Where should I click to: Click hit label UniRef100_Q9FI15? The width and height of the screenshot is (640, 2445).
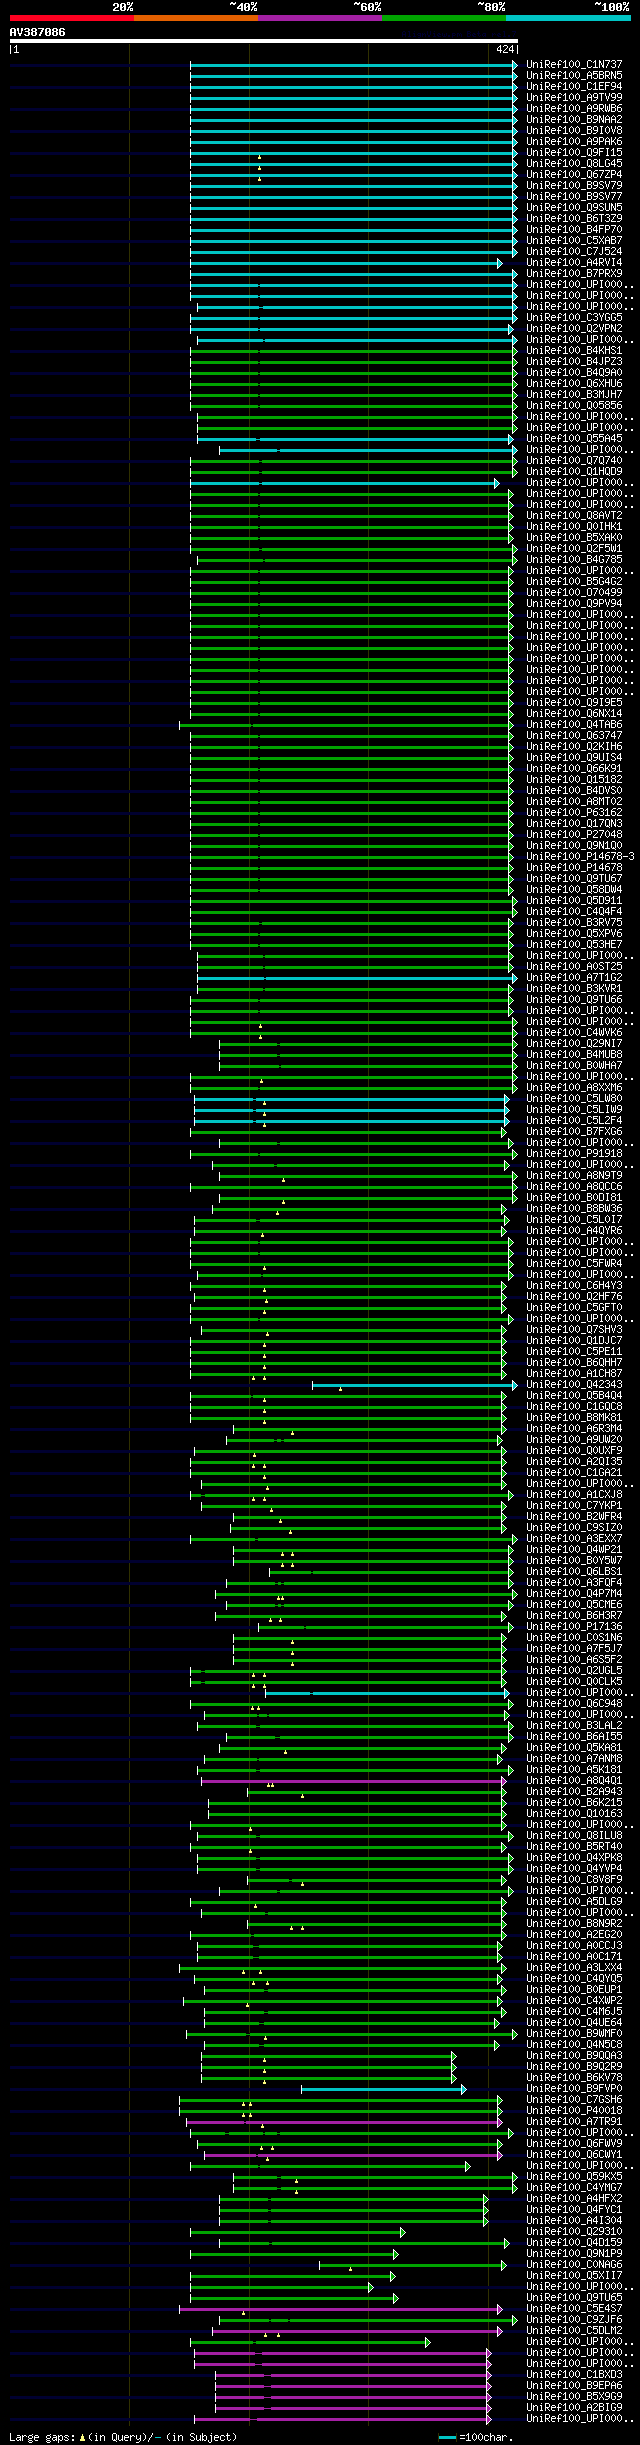pyautogui.click(x=574, y=153)
